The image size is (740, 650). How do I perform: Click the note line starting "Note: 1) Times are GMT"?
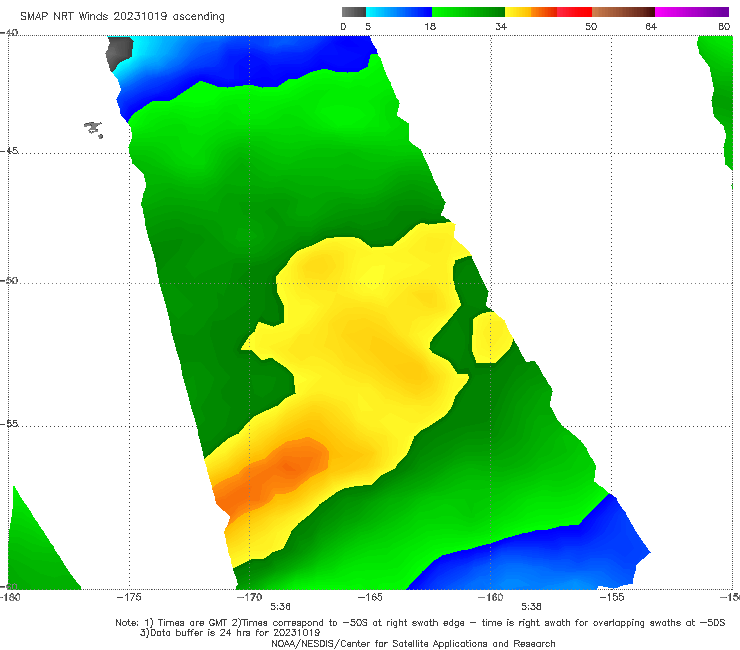point(420,623)
